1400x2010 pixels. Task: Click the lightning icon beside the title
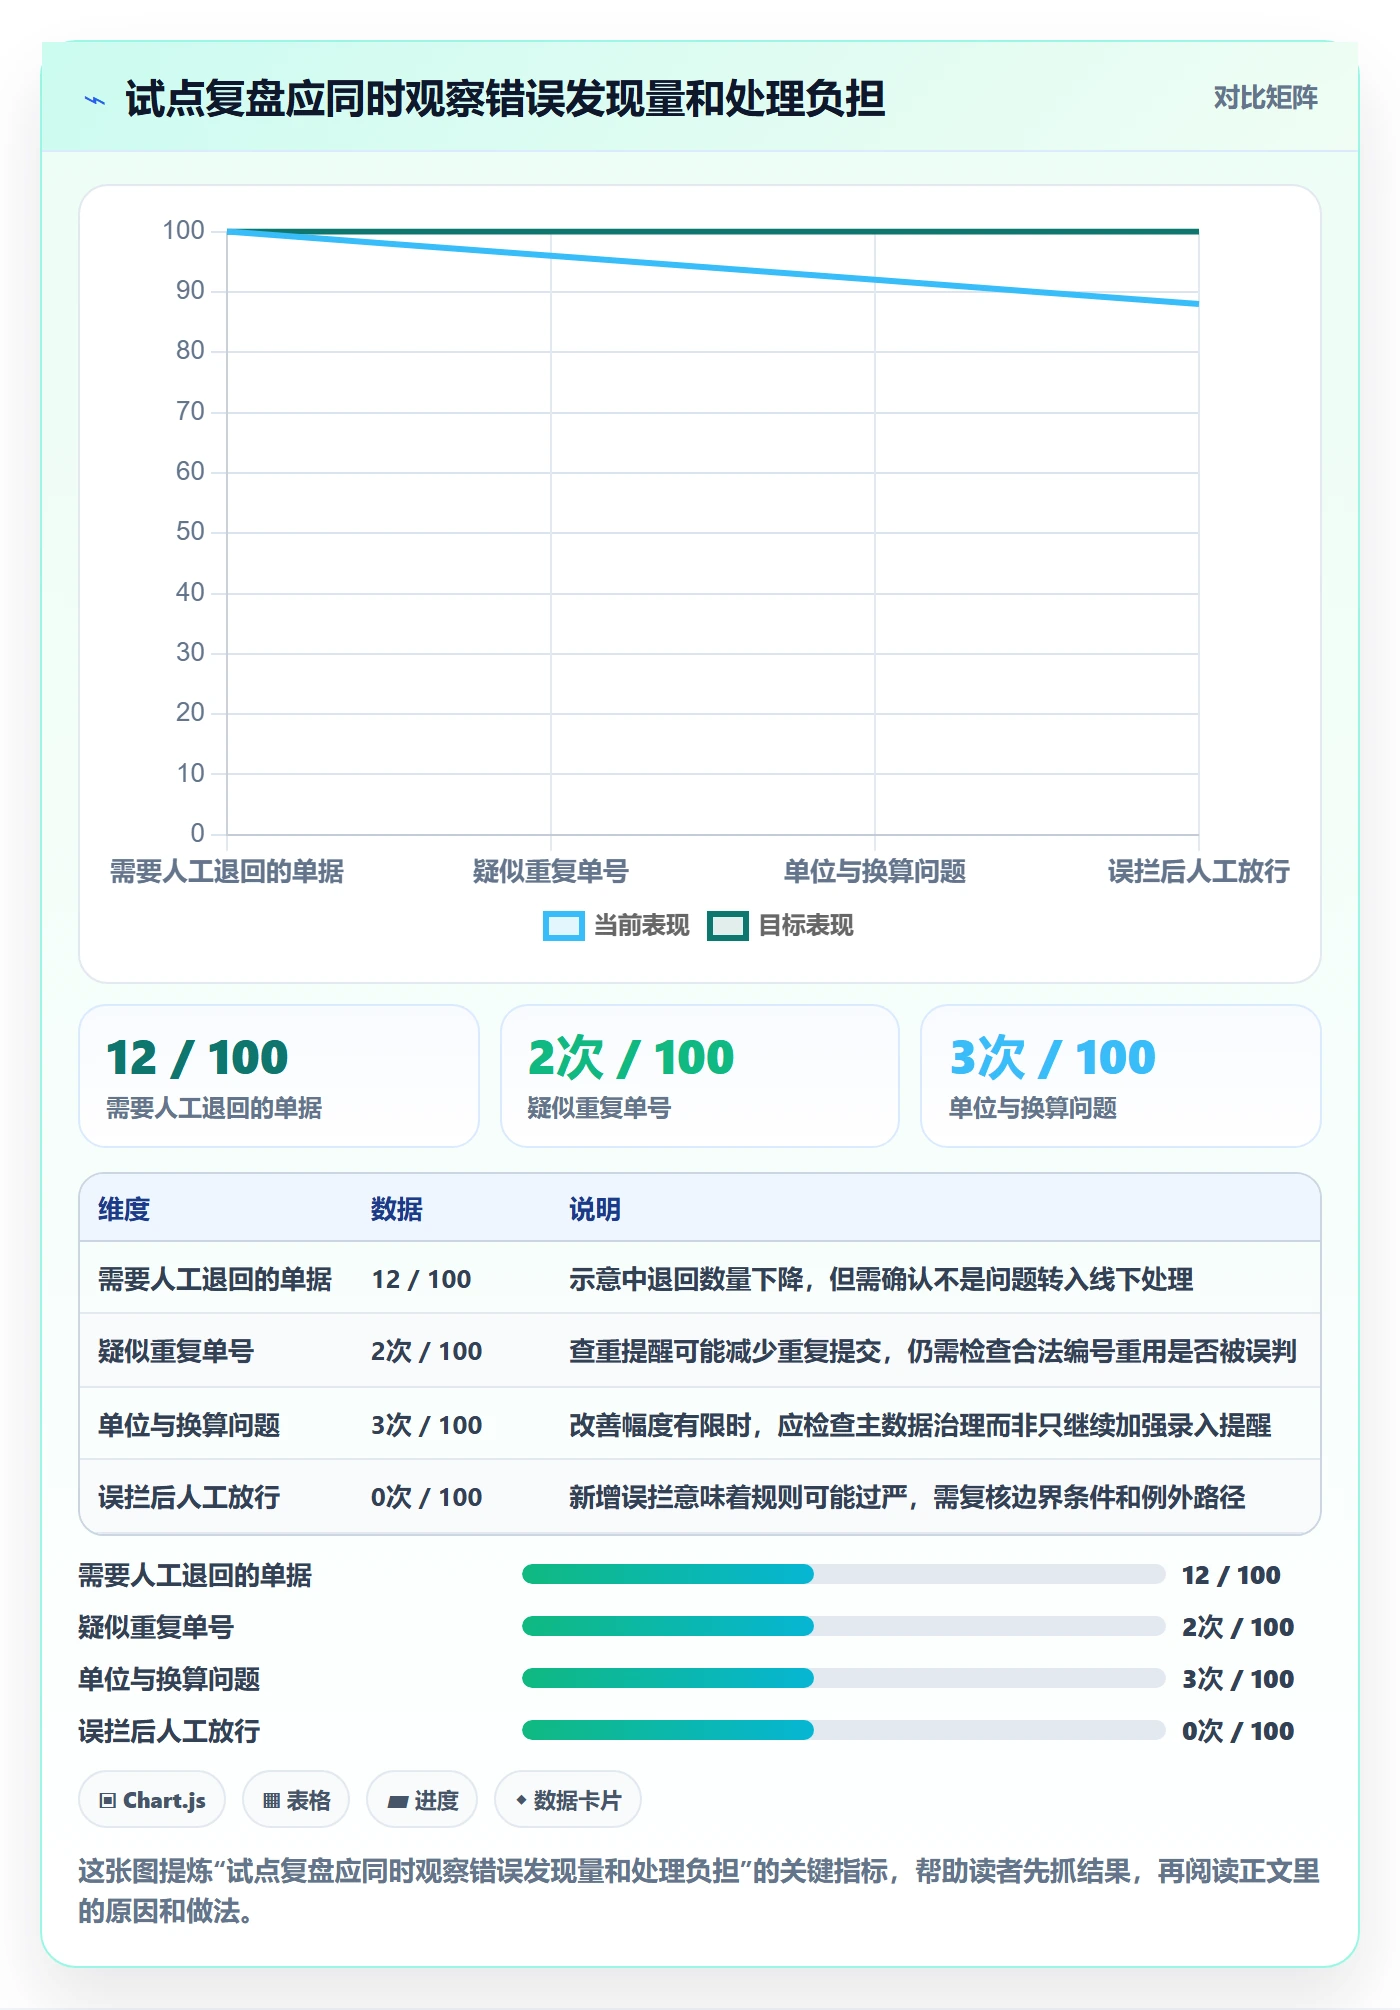point(95,100)
